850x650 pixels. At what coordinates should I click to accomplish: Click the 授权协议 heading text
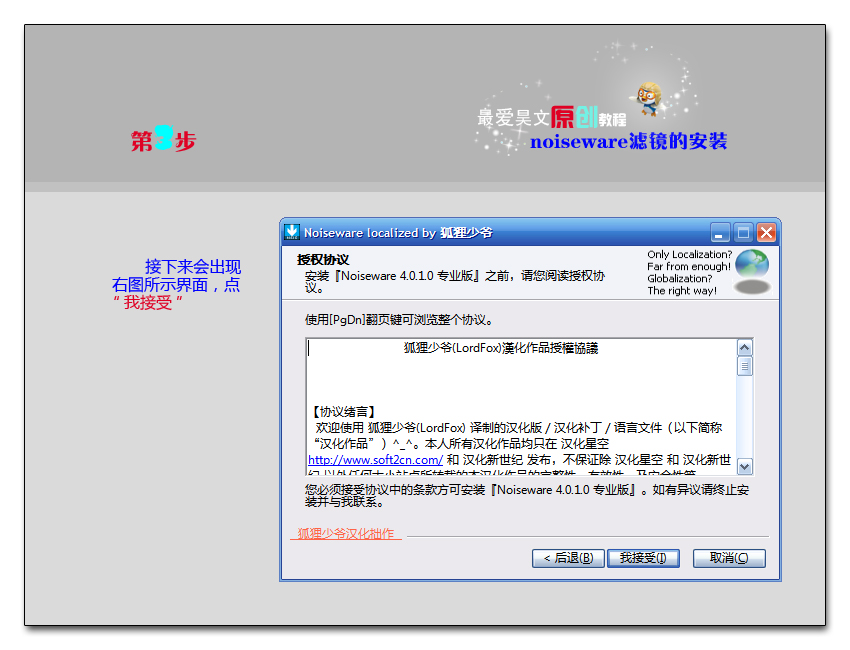pos(323,260)
